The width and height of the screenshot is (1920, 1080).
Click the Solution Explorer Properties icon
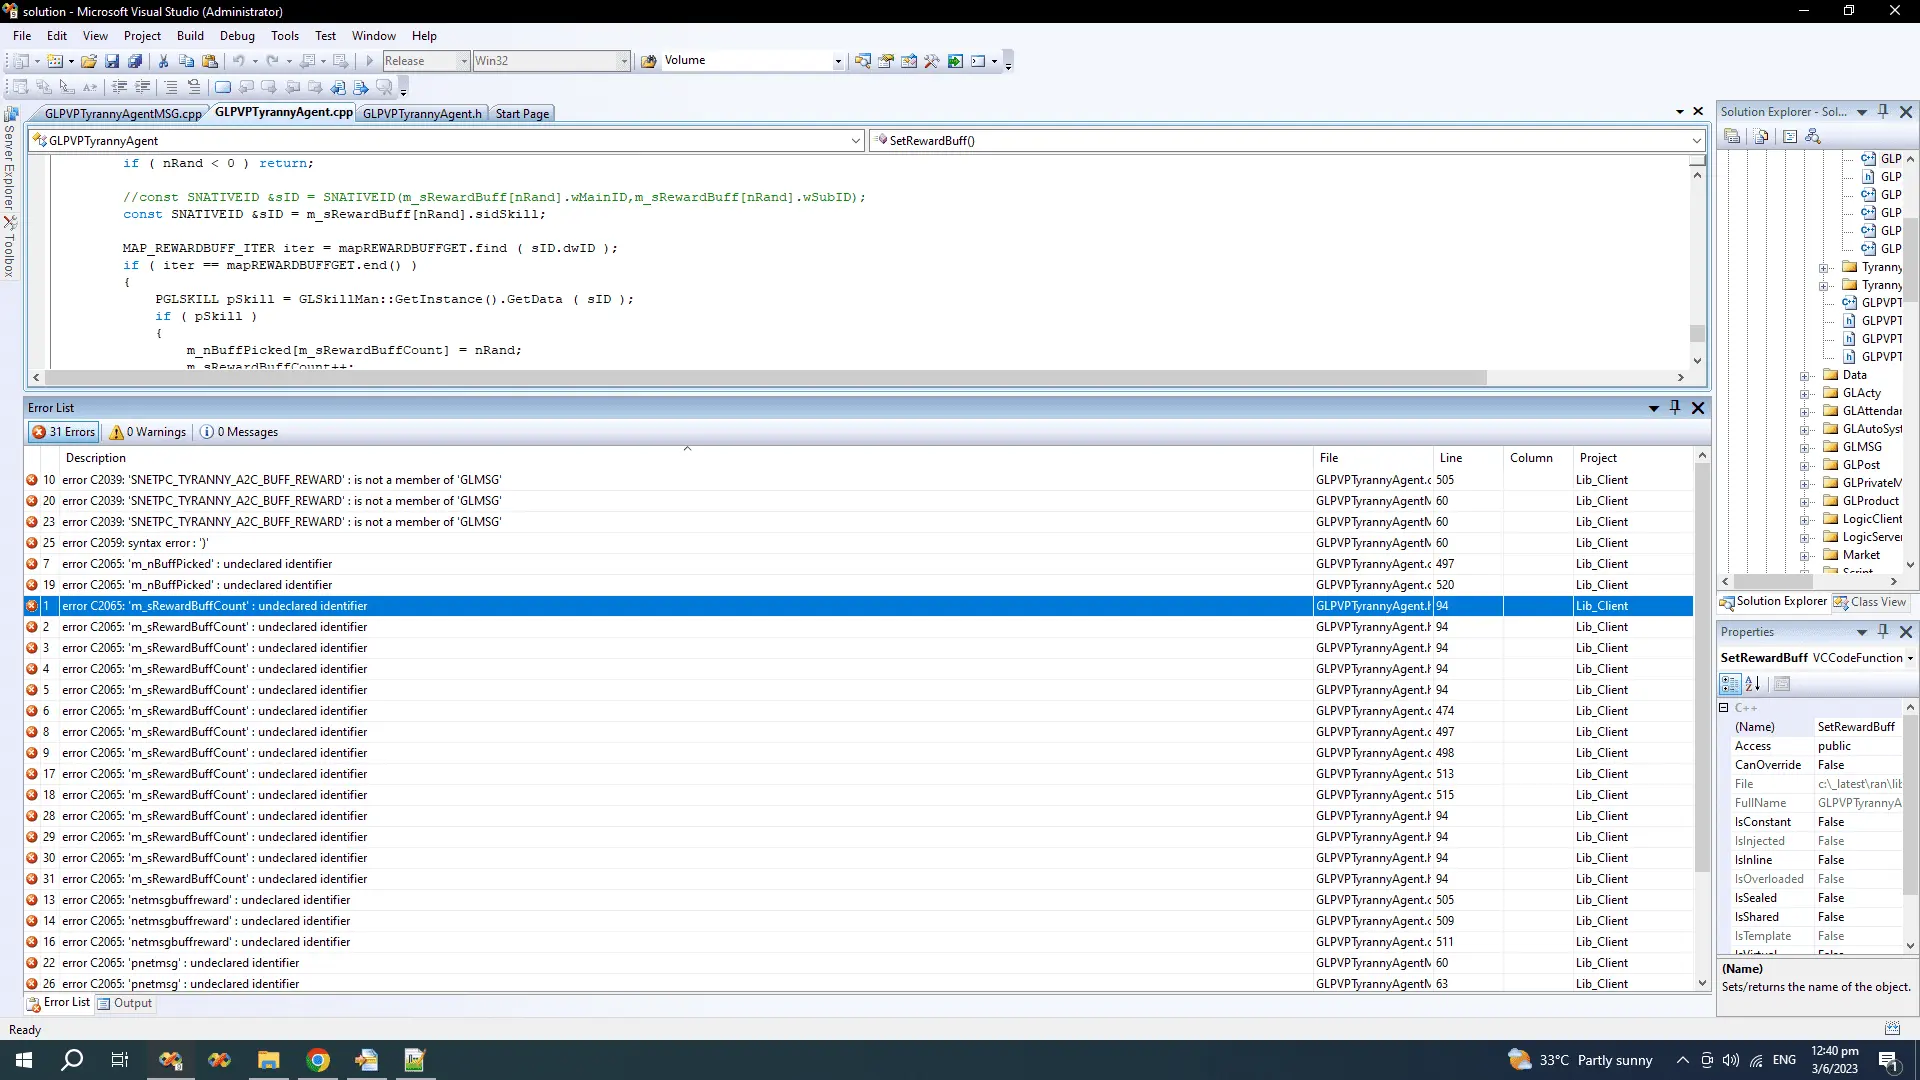(1732, 137)
